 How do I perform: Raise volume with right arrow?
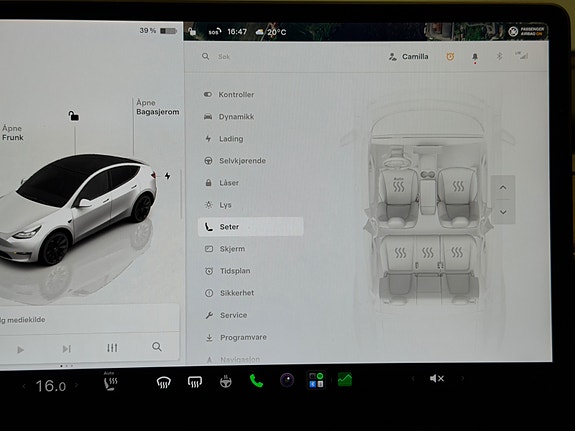pos(462,378)
